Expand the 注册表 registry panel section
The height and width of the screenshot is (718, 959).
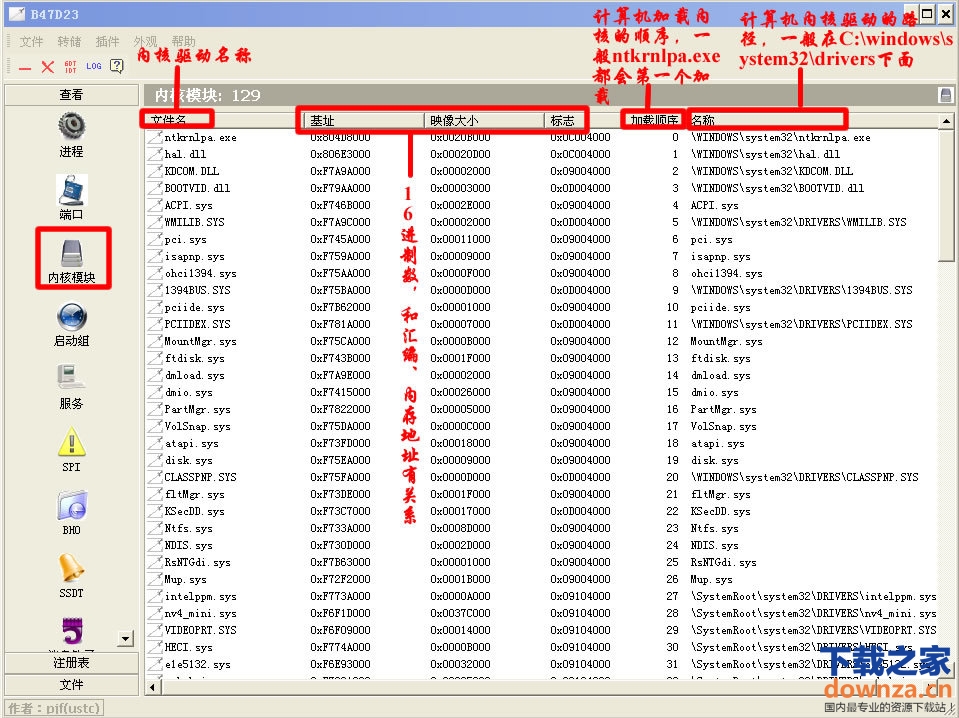pyautogui.click(x=71, y=663)
